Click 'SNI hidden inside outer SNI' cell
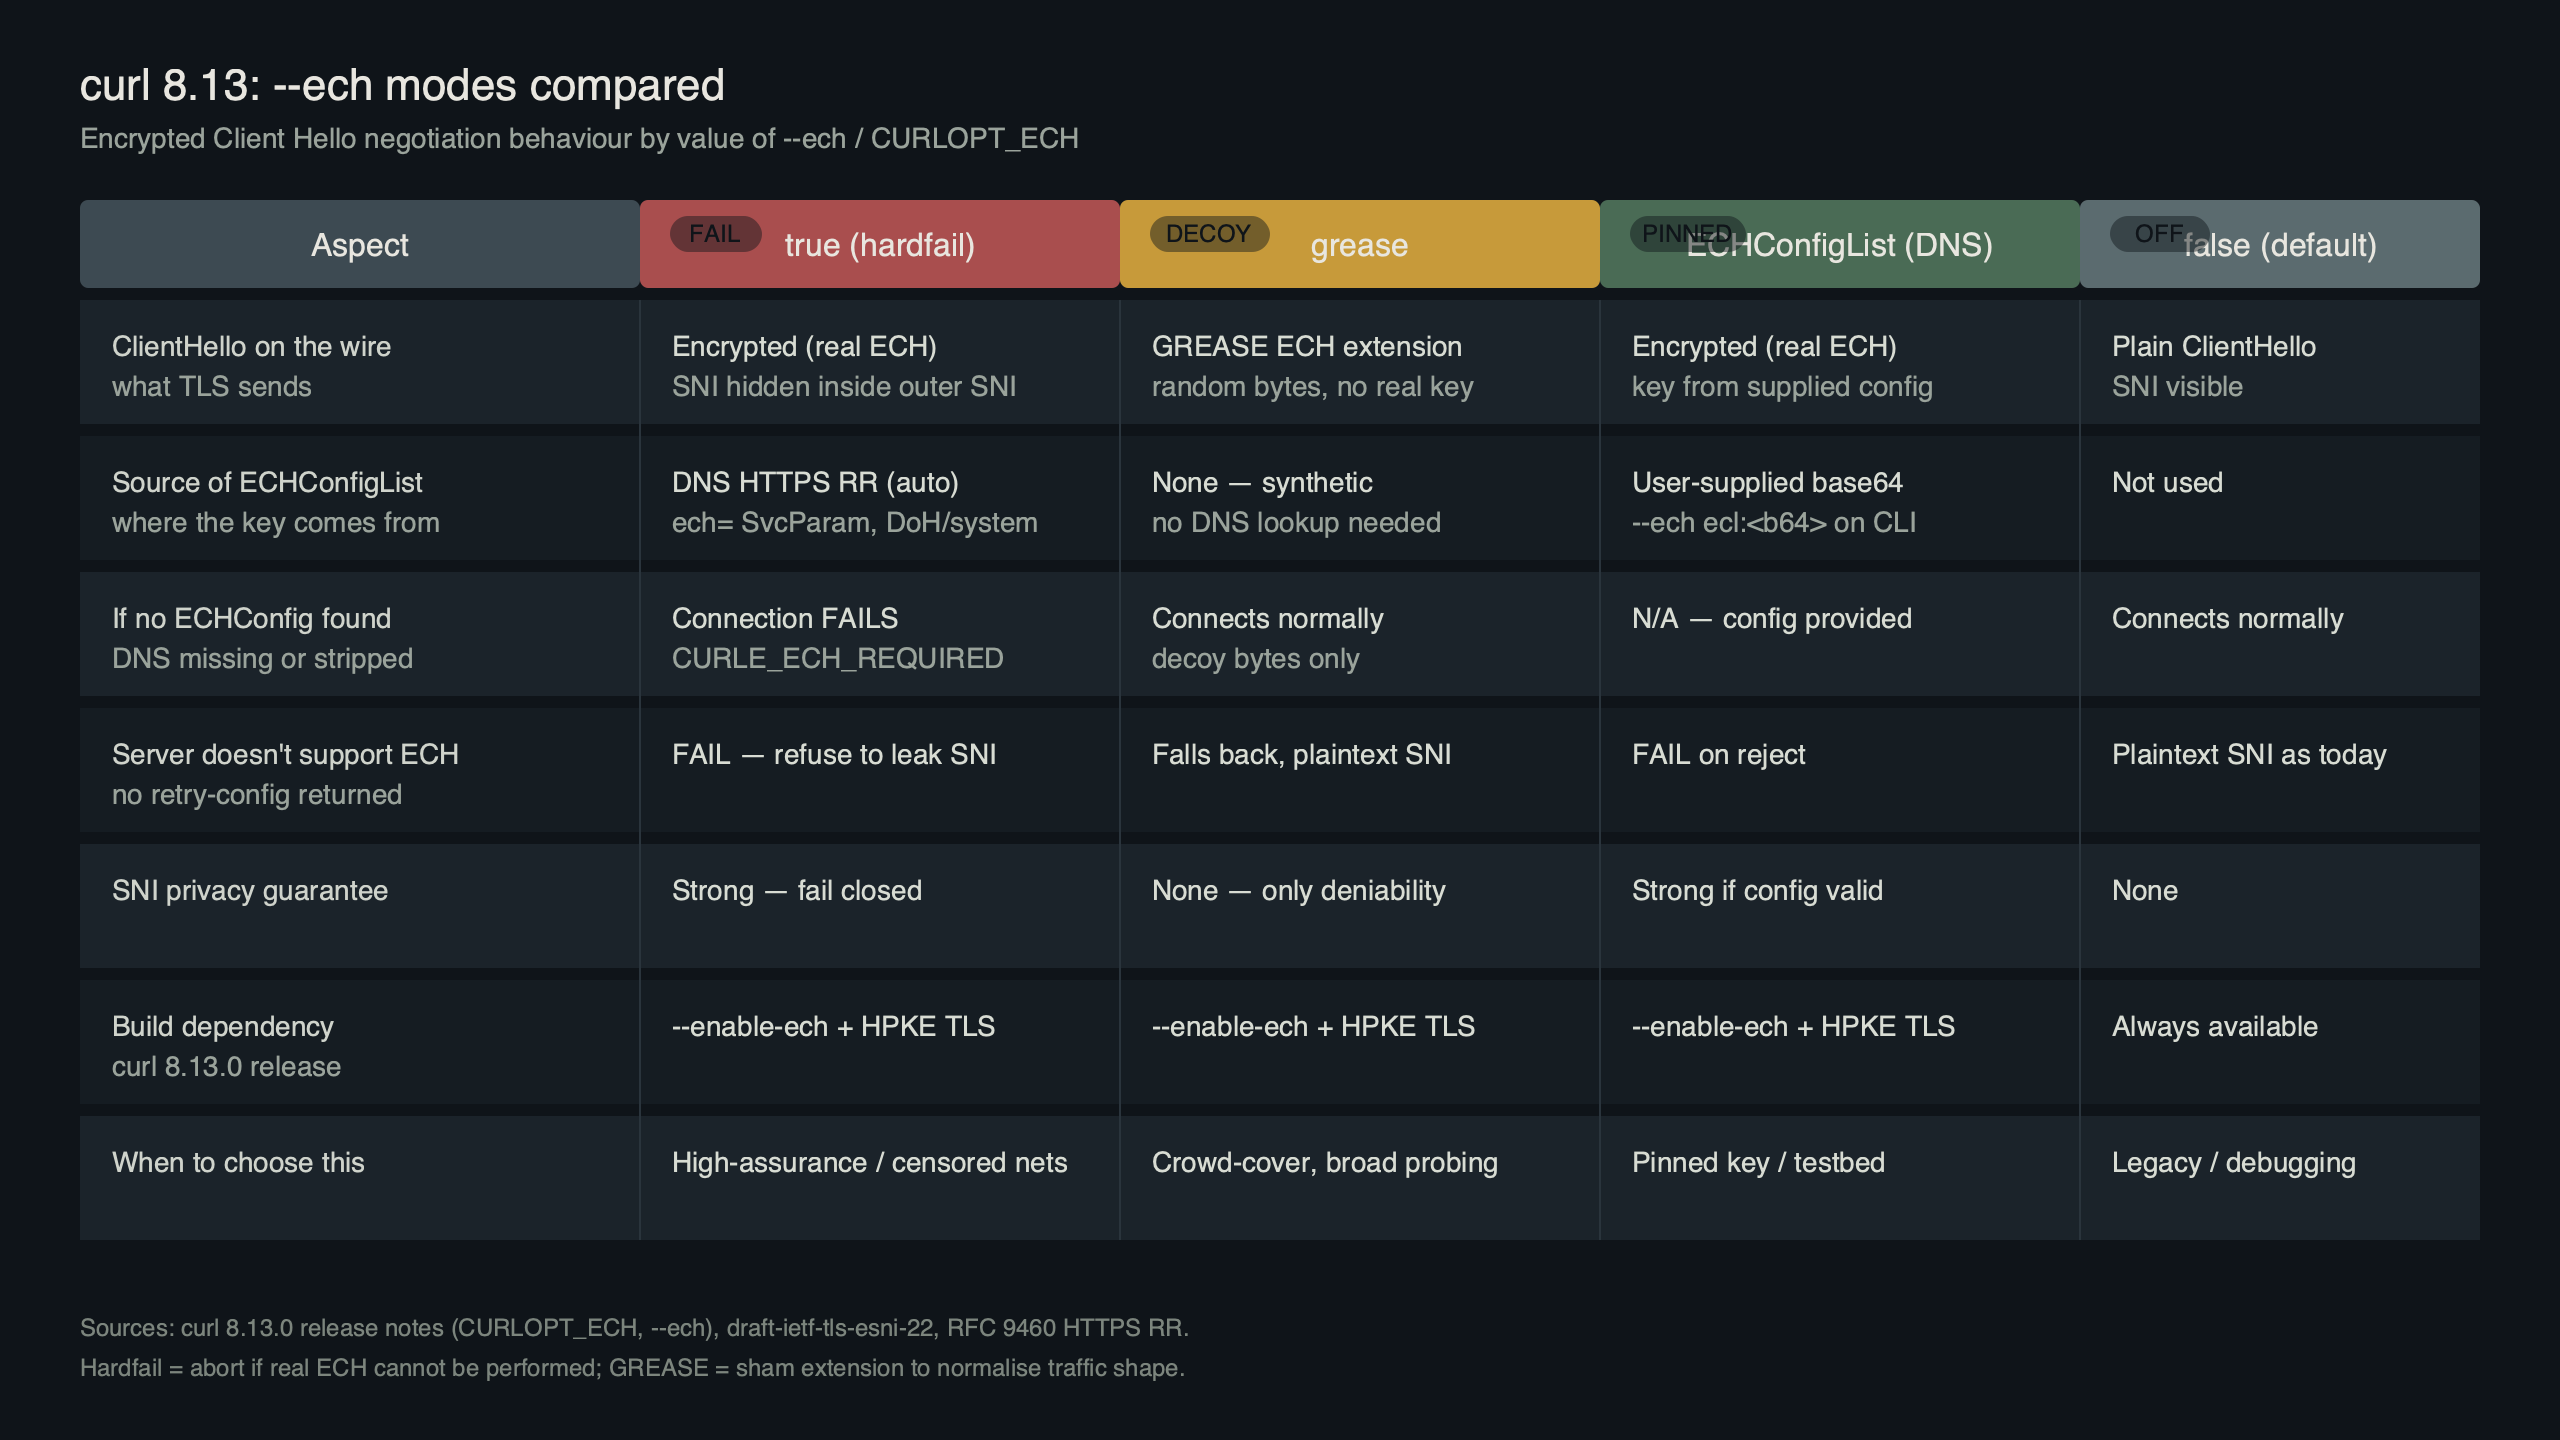This screenshot has height=1440, width=2560. click(844, 386)
